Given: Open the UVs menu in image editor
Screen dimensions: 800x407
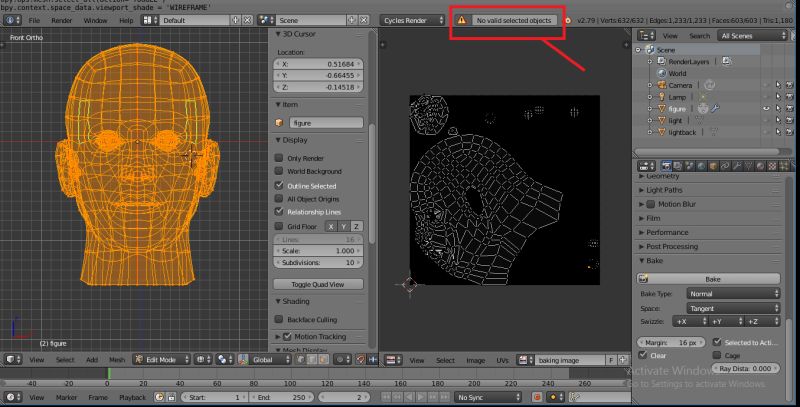Looking at the screenshot, I should point(502,360).
